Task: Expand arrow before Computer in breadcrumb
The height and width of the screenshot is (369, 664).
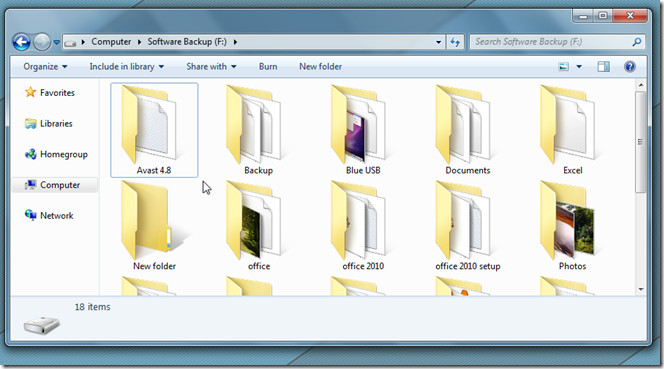Action: (83, 42)
